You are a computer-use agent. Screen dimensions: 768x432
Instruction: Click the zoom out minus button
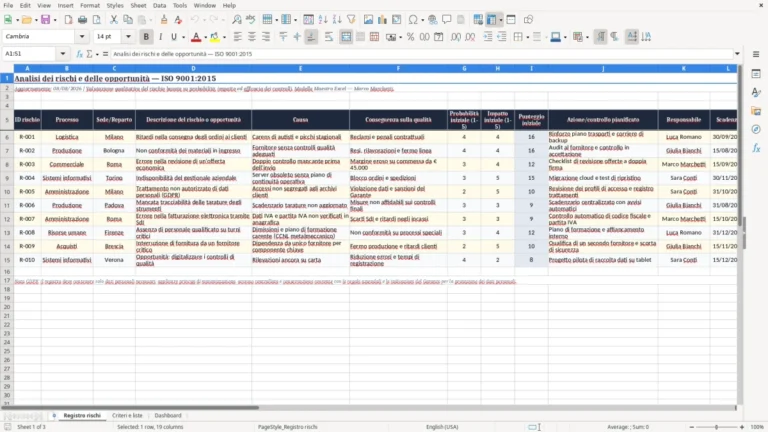pyautogui.click(x=692, y=427)
